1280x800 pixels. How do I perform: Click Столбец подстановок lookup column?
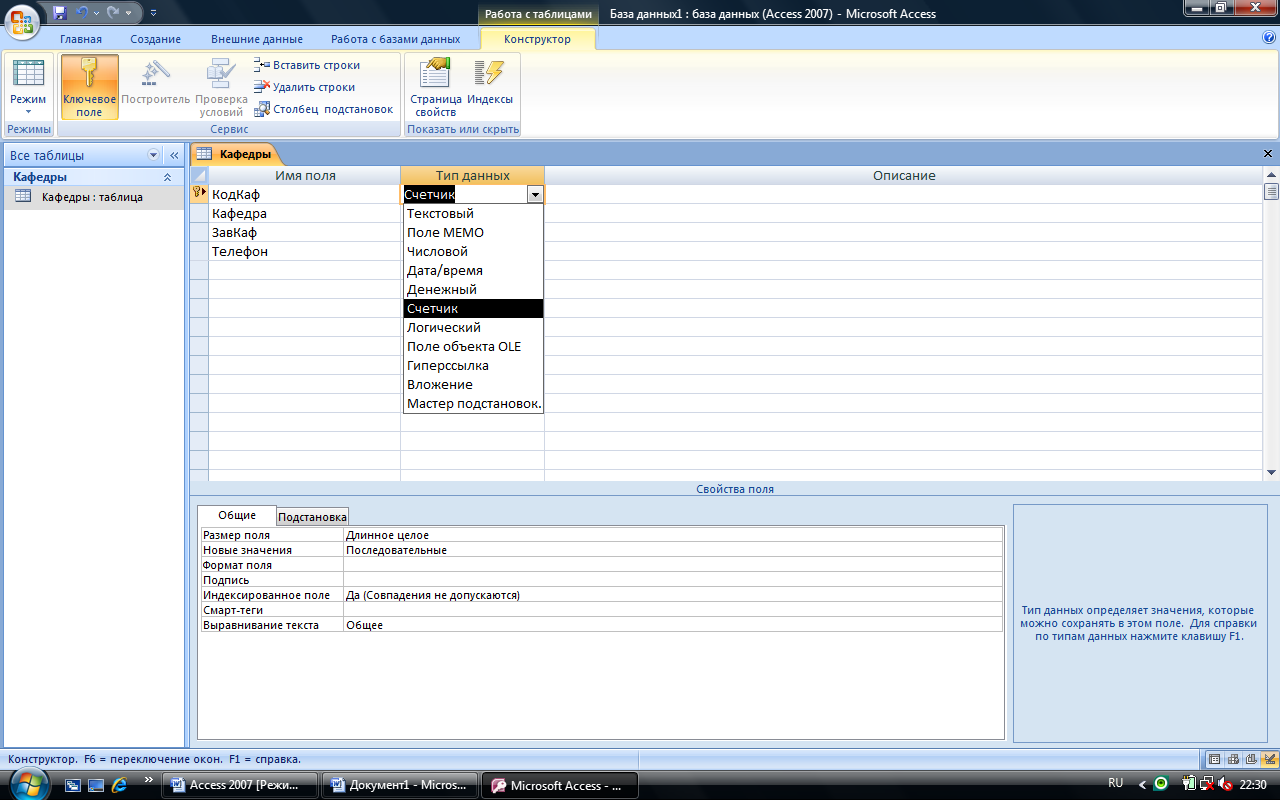[324, 109]
